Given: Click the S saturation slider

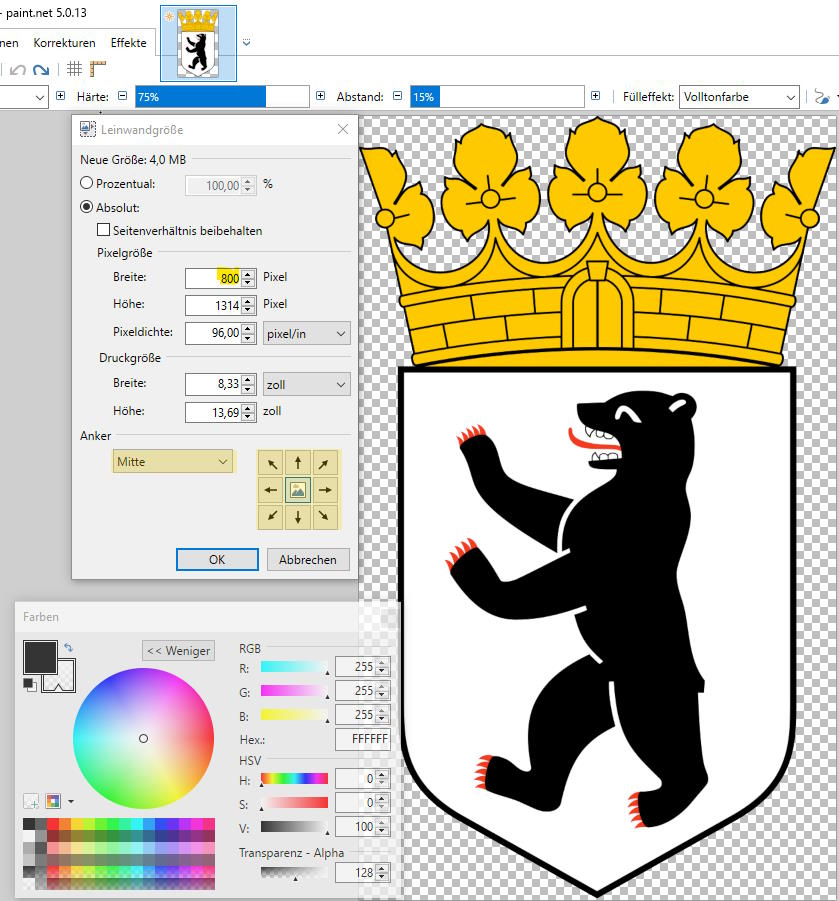Looking at the screenshot, I should 294,803.
